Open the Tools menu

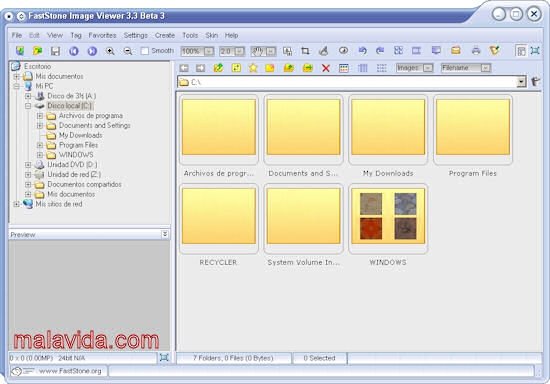[x=190, y=35]
